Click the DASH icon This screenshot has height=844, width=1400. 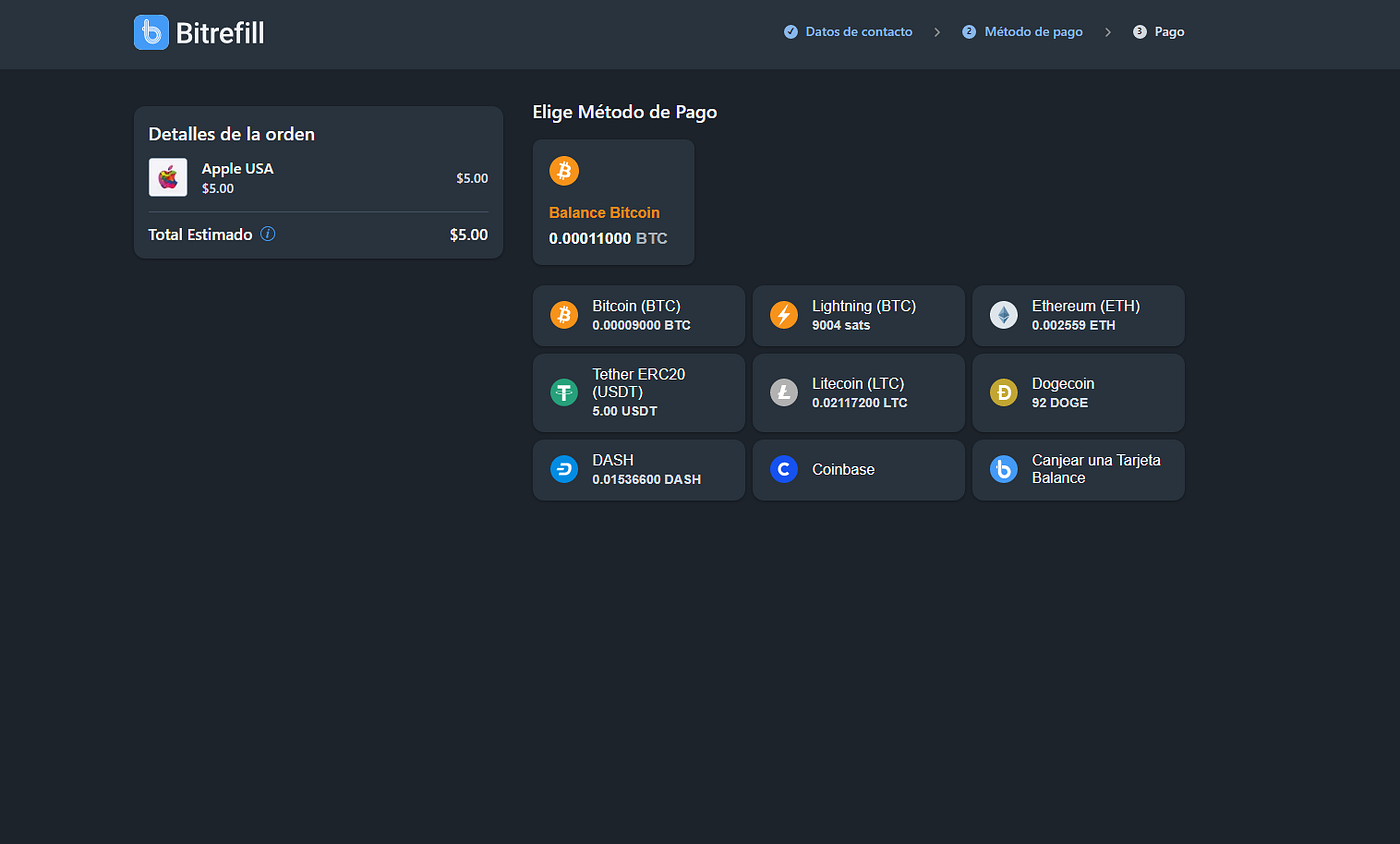[564, 469]
